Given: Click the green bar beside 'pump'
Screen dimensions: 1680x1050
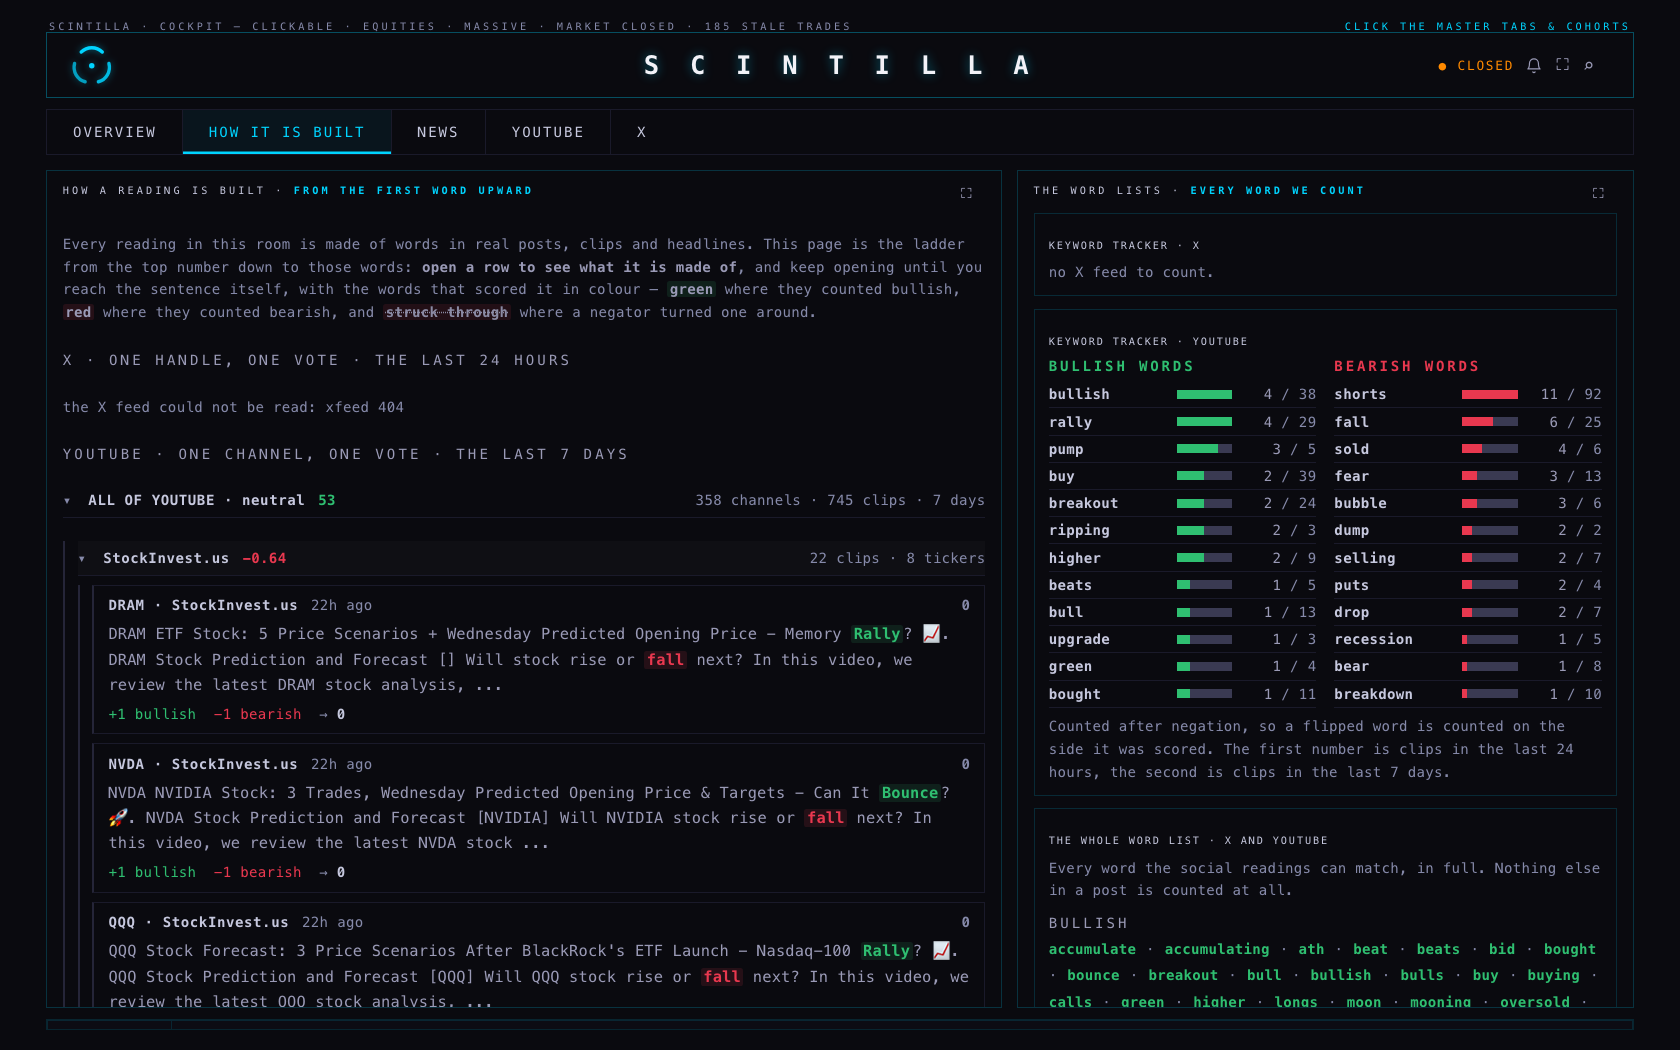Looking at the screenshot, I should pyautogui.click(x=1204, y=449).
